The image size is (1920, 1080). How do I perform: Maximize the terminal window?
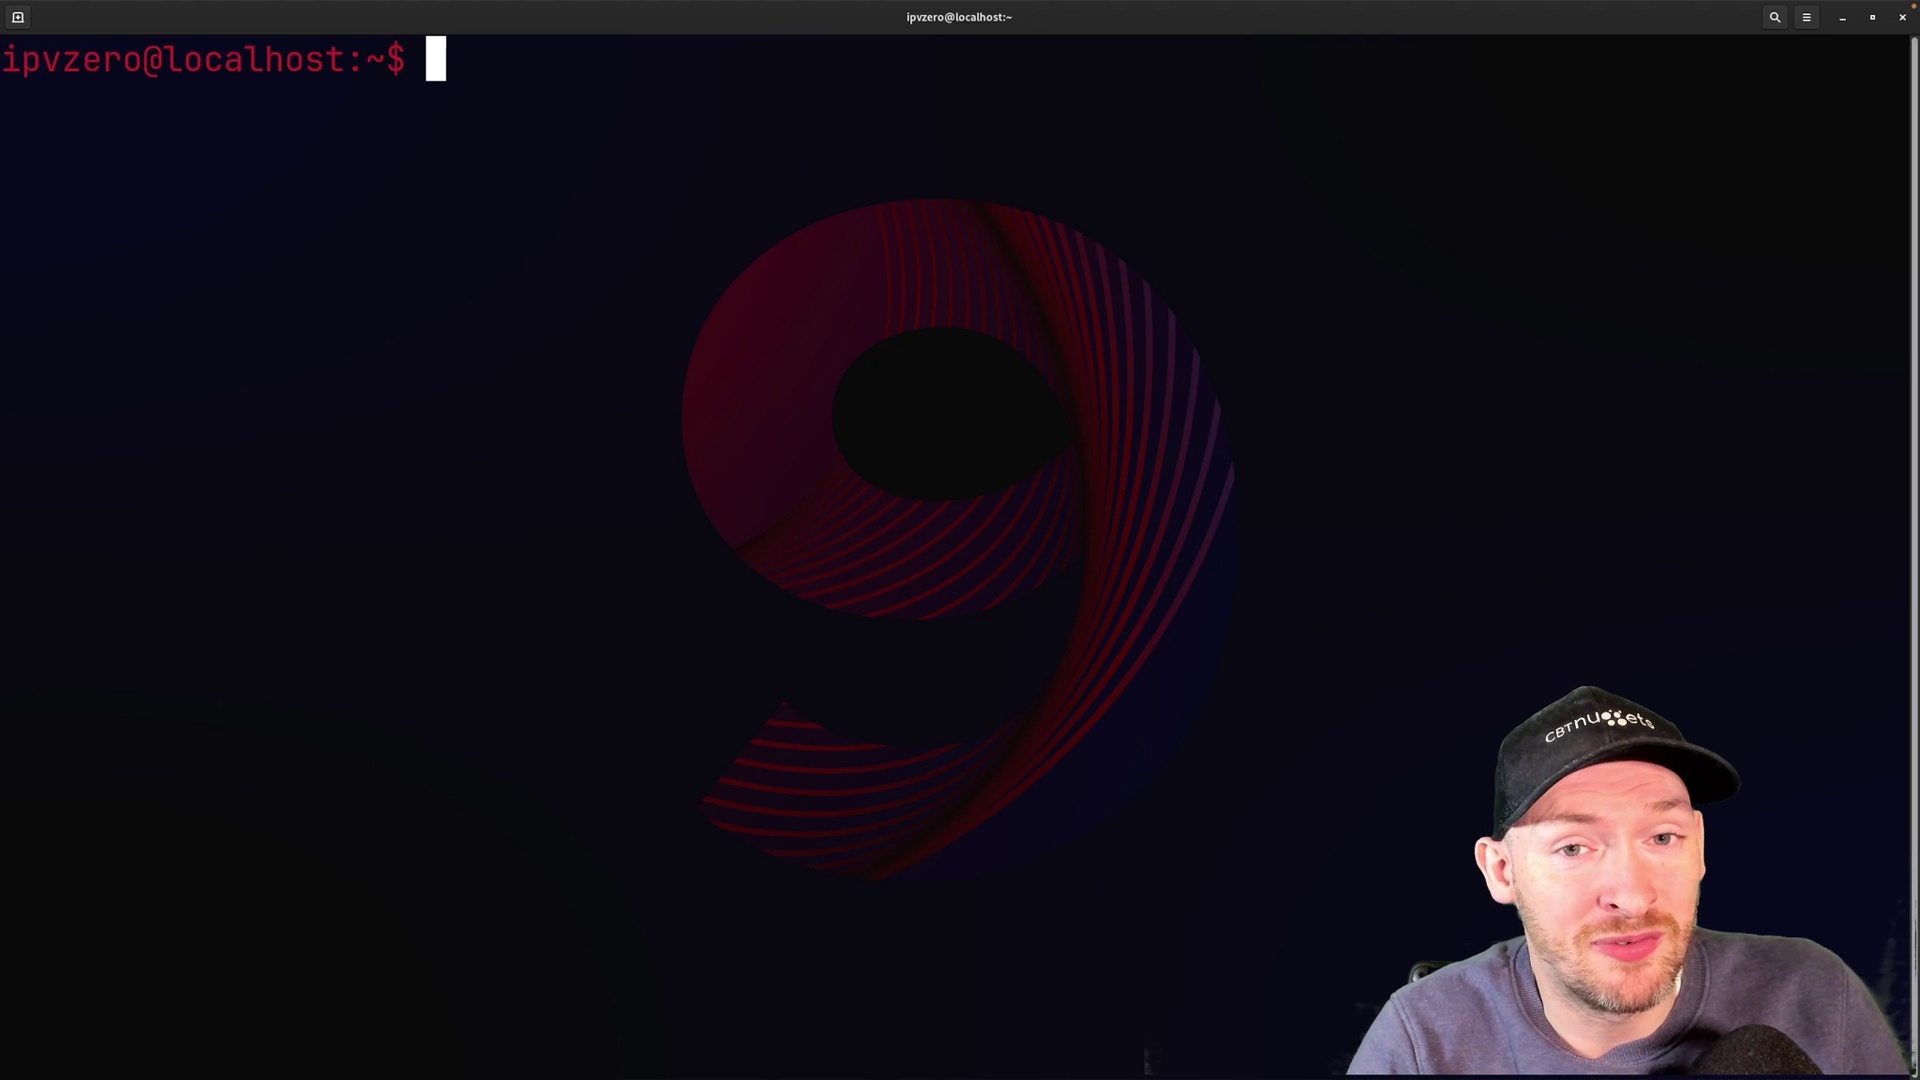click(x=1872, y=17)
